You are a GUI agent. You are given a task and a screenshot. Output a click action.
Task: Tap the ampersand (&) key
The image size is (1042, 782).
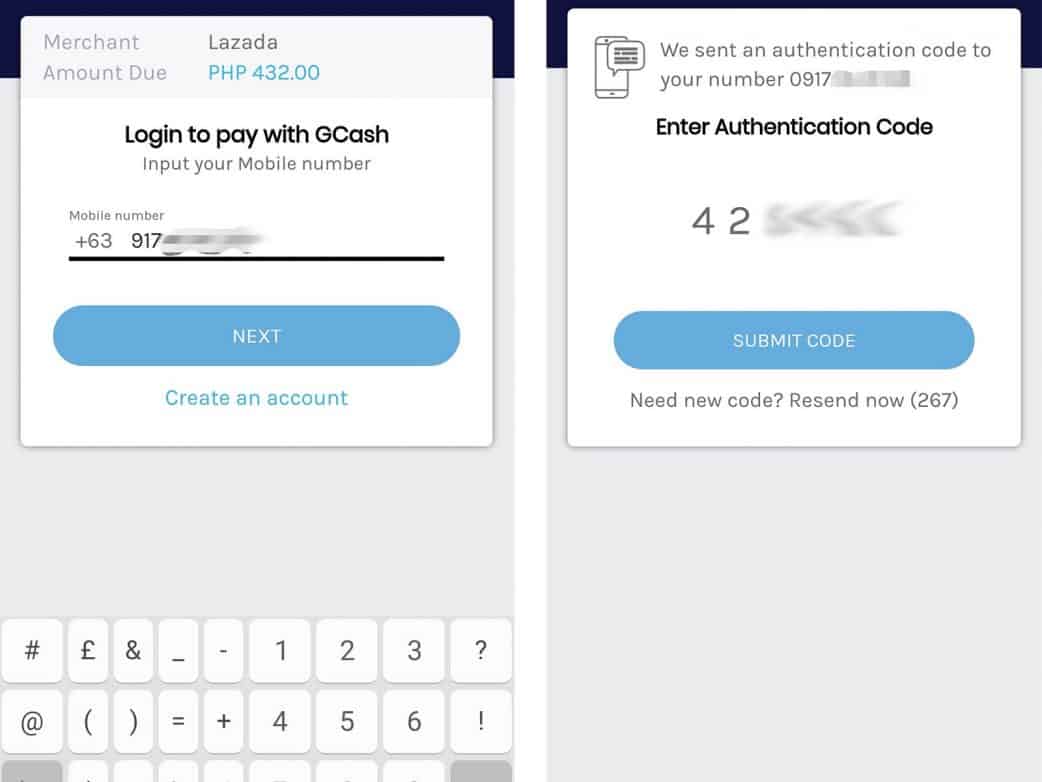coord(133,651)
